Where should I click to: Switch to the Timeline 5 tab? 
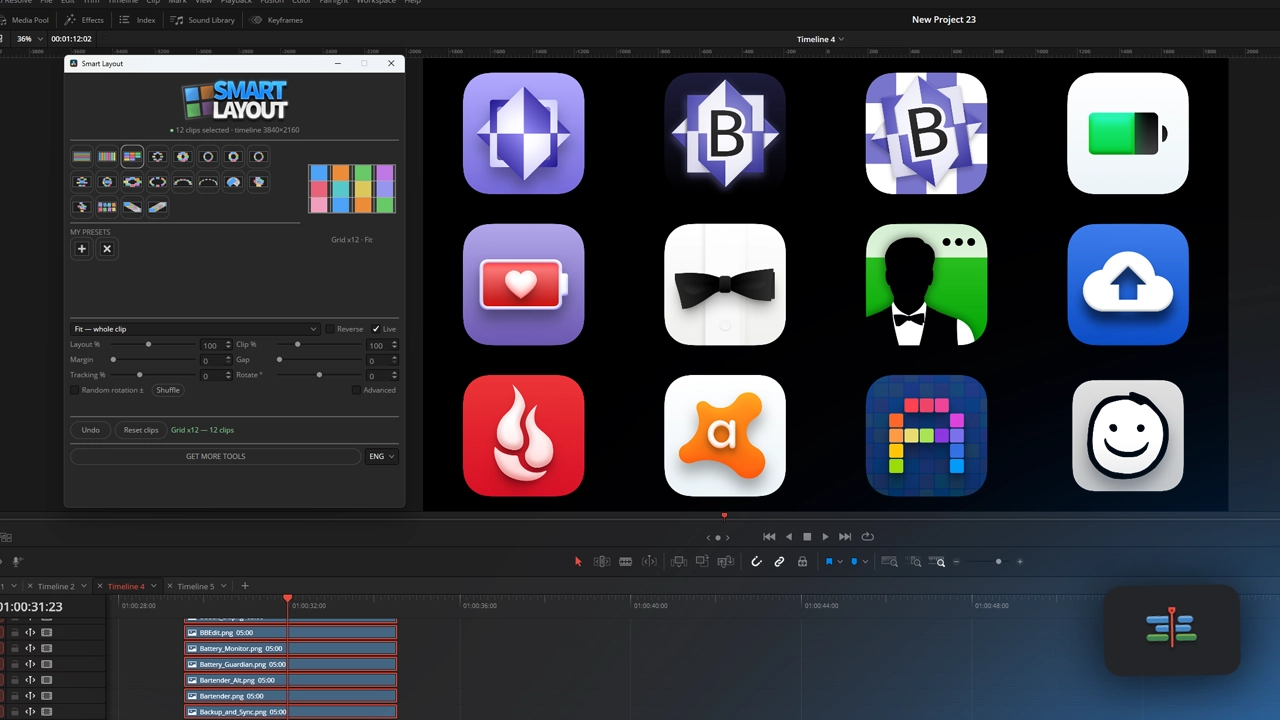196,586
